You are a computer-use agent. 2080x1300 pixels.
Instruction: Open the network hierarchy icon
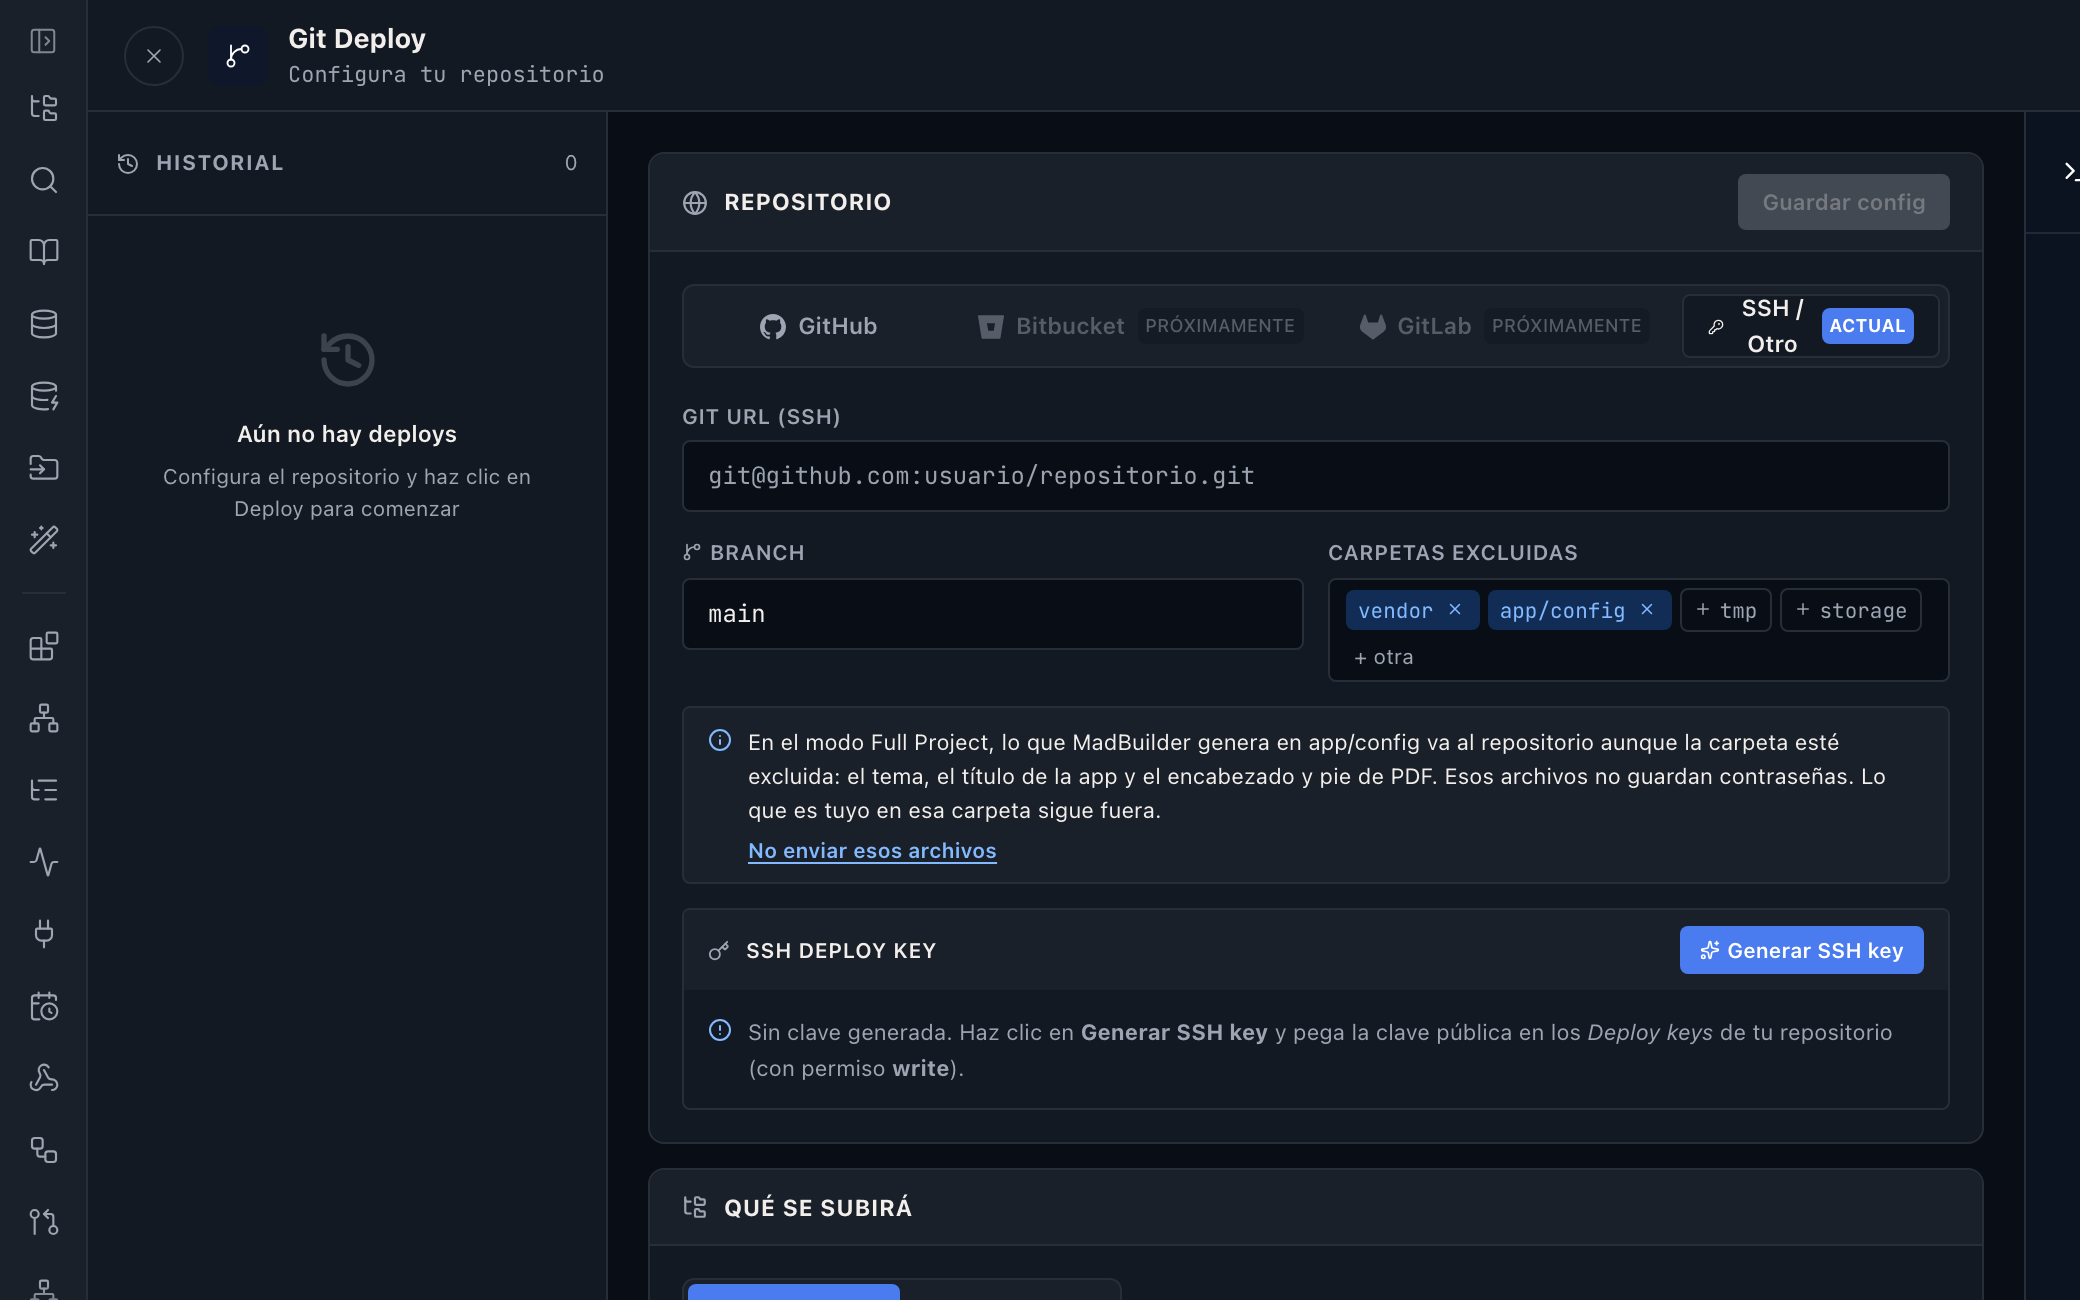click(x=43, y=718)
